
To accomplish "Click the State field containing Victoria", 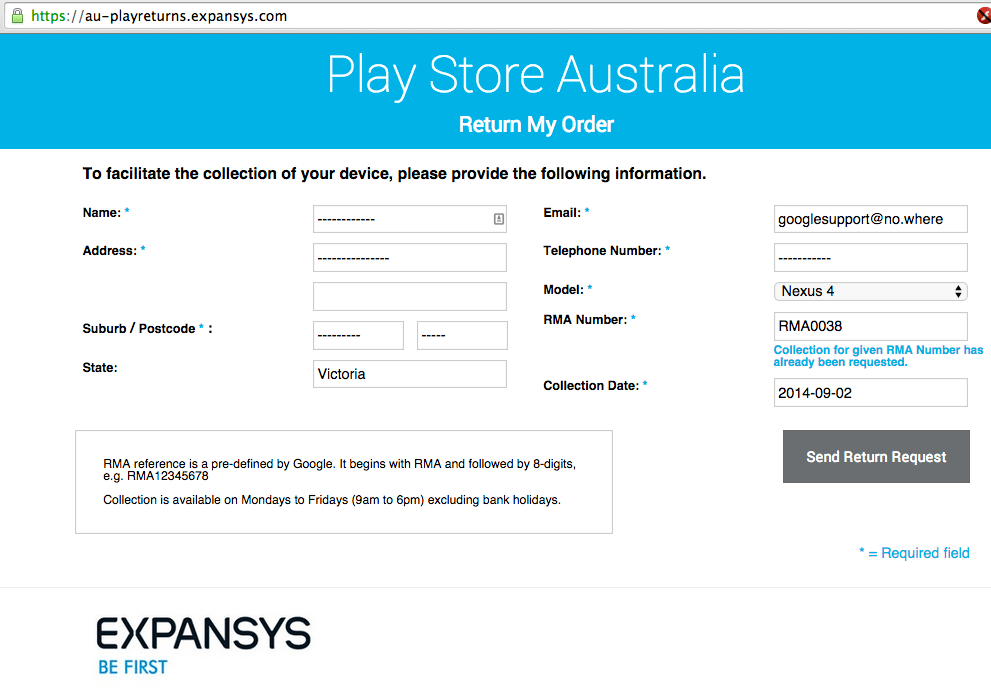I will [x=410, y=374].
